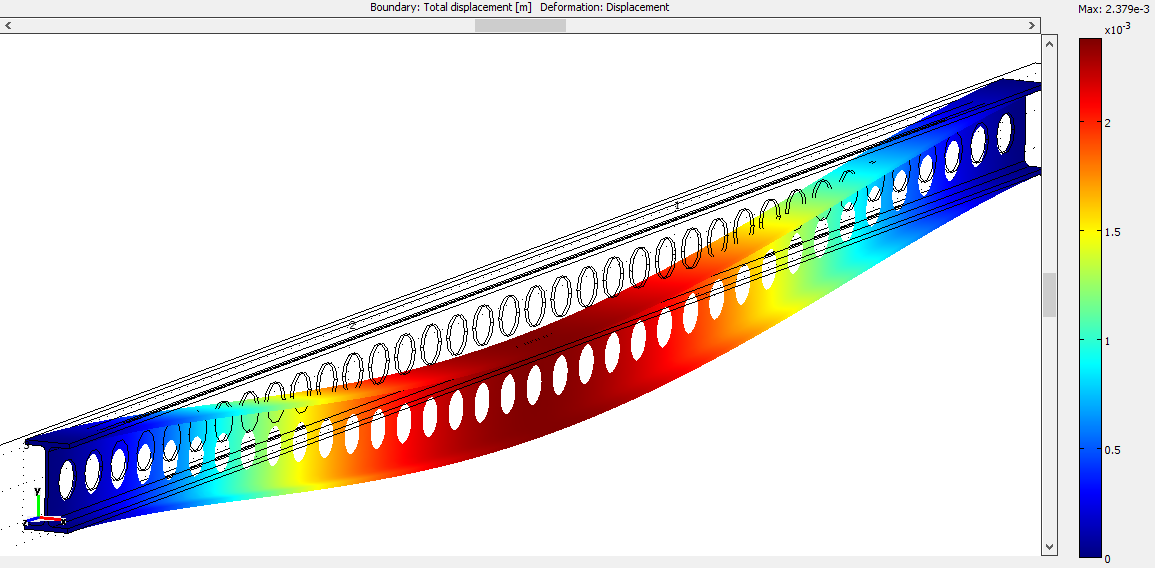Click the horizontal scrollbar thumb
Viewport: 1155px width, 568px height.
(520, 25)
